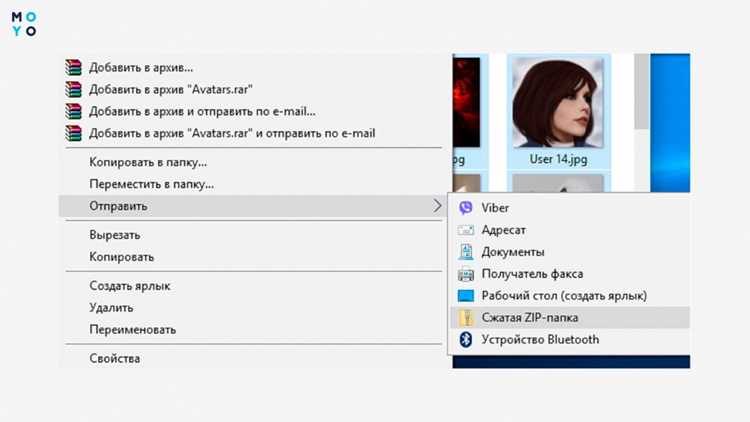750x422 pixels.
Task: Send to Устройство Bluetooth
Action: click(x=570, y=340)
